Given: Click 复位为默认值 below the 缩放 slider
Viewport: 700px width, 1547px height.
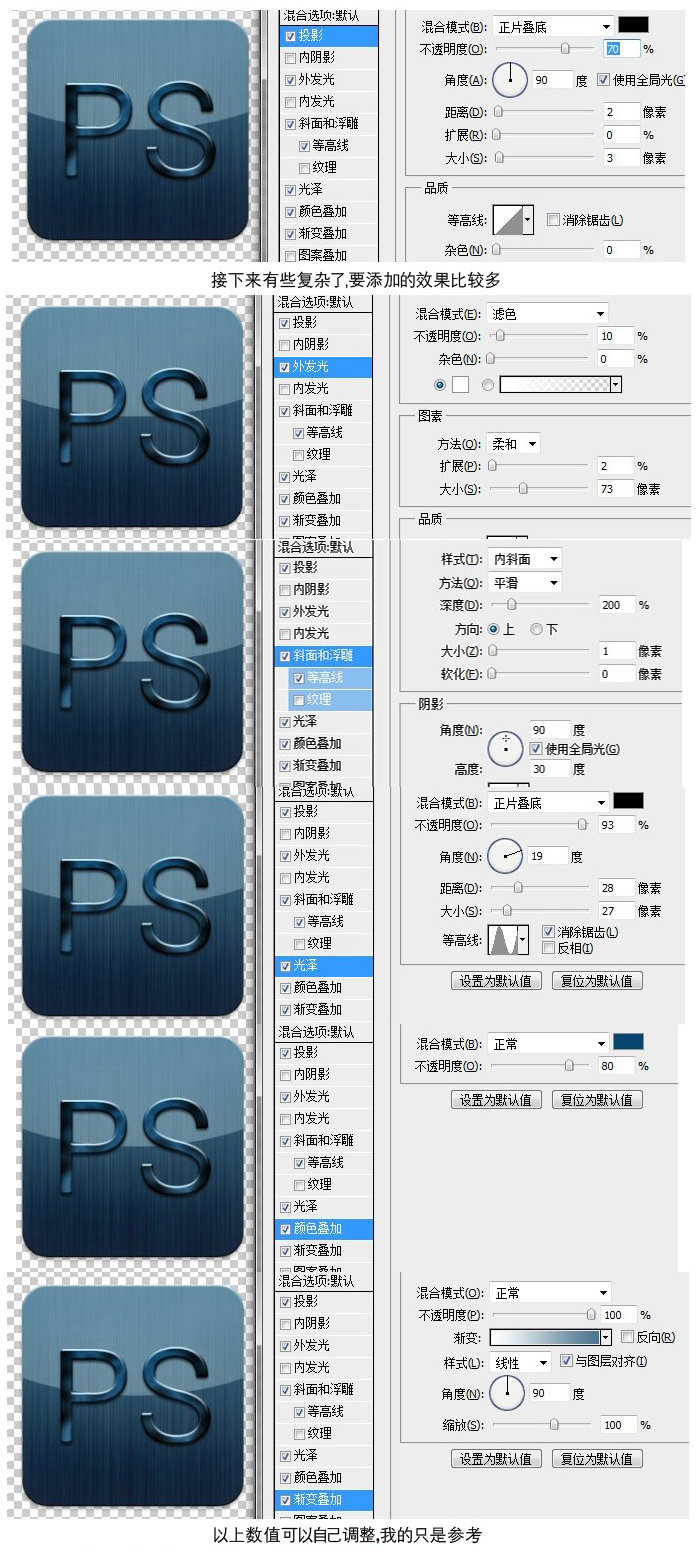Looking at the screenshot, I should 597,1458.
